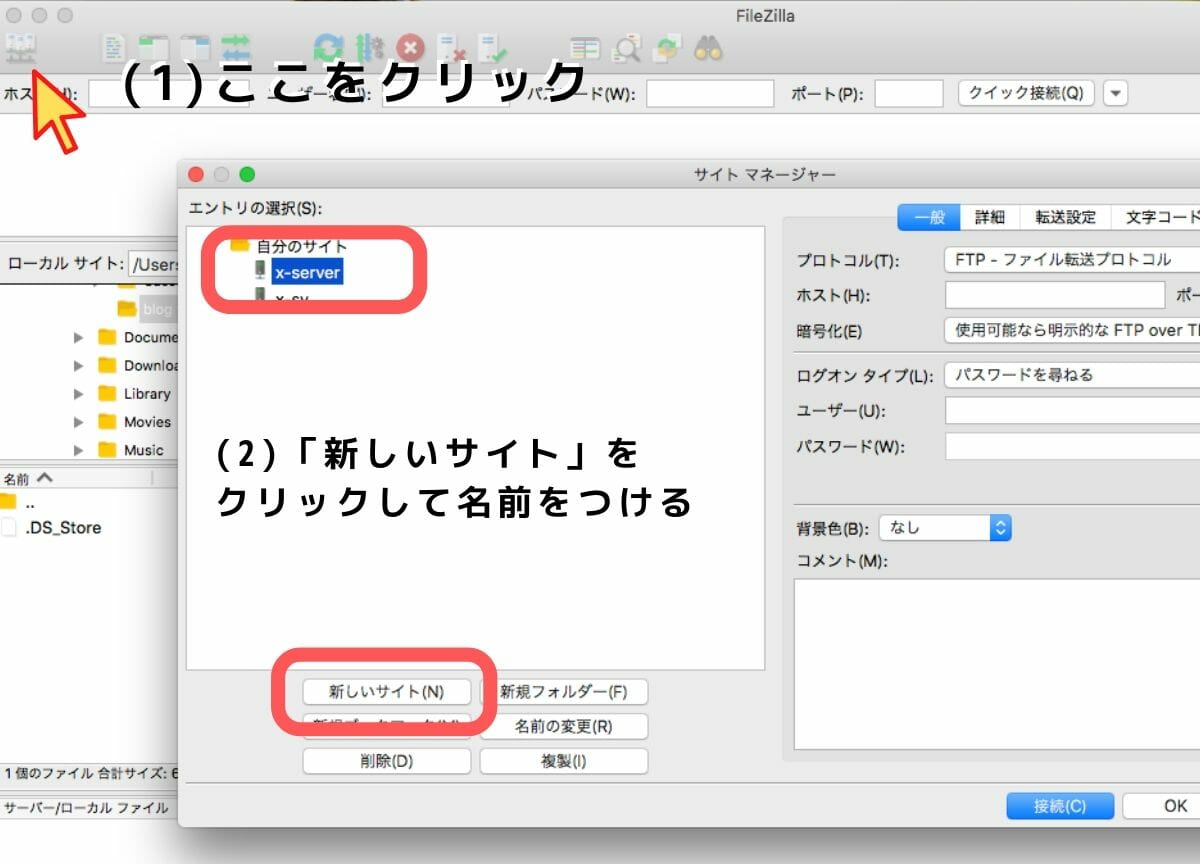Focus the ホスト(H) field in Site Manager
Image resolution: width=1200 pixels, height=864 pixels.
1055,295
